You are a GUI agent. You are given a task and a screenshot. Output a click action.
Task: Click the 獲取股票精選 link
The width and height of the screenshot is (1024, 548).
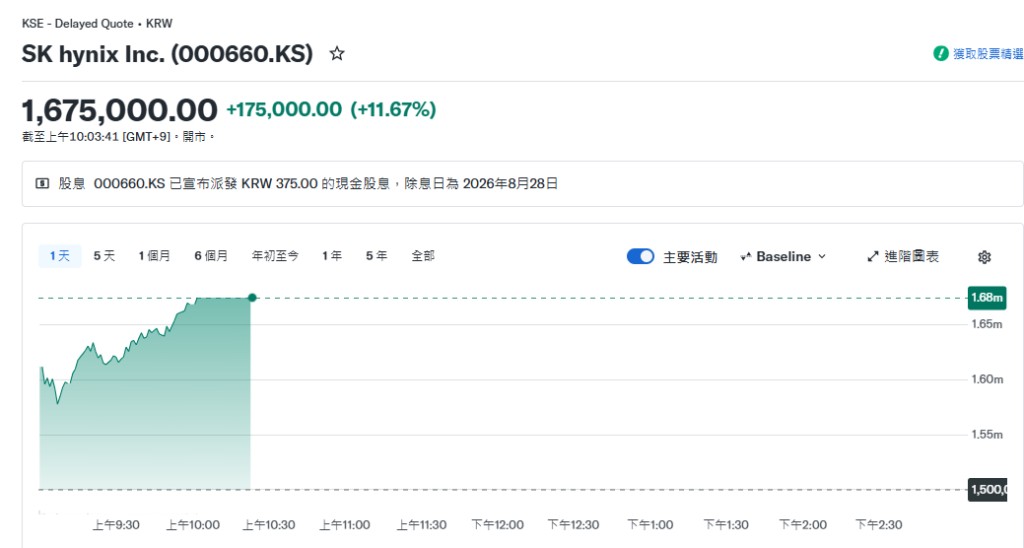tap(988, 54)
